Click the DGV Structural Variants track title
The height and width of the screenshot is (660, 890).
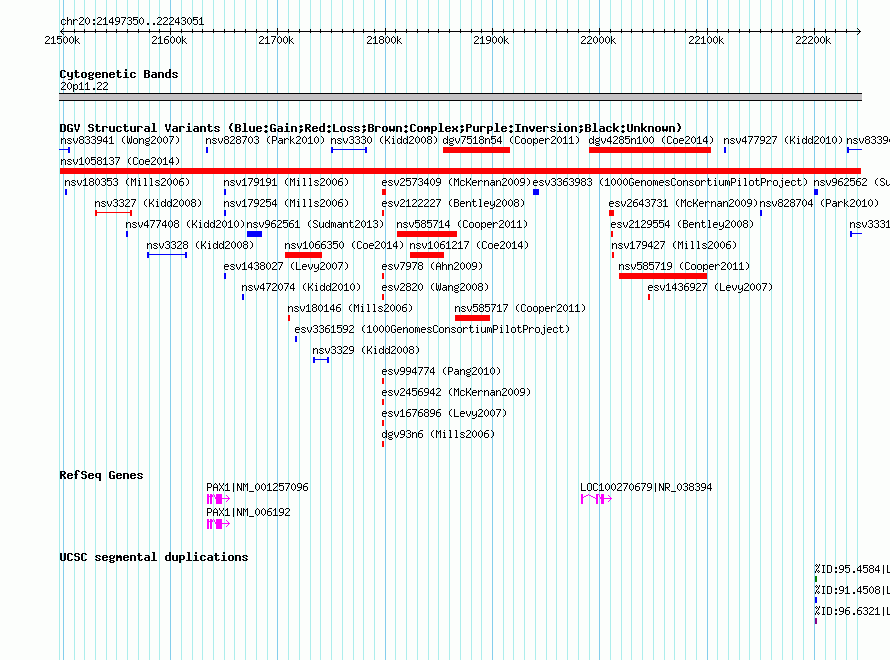tap(370, 128)
